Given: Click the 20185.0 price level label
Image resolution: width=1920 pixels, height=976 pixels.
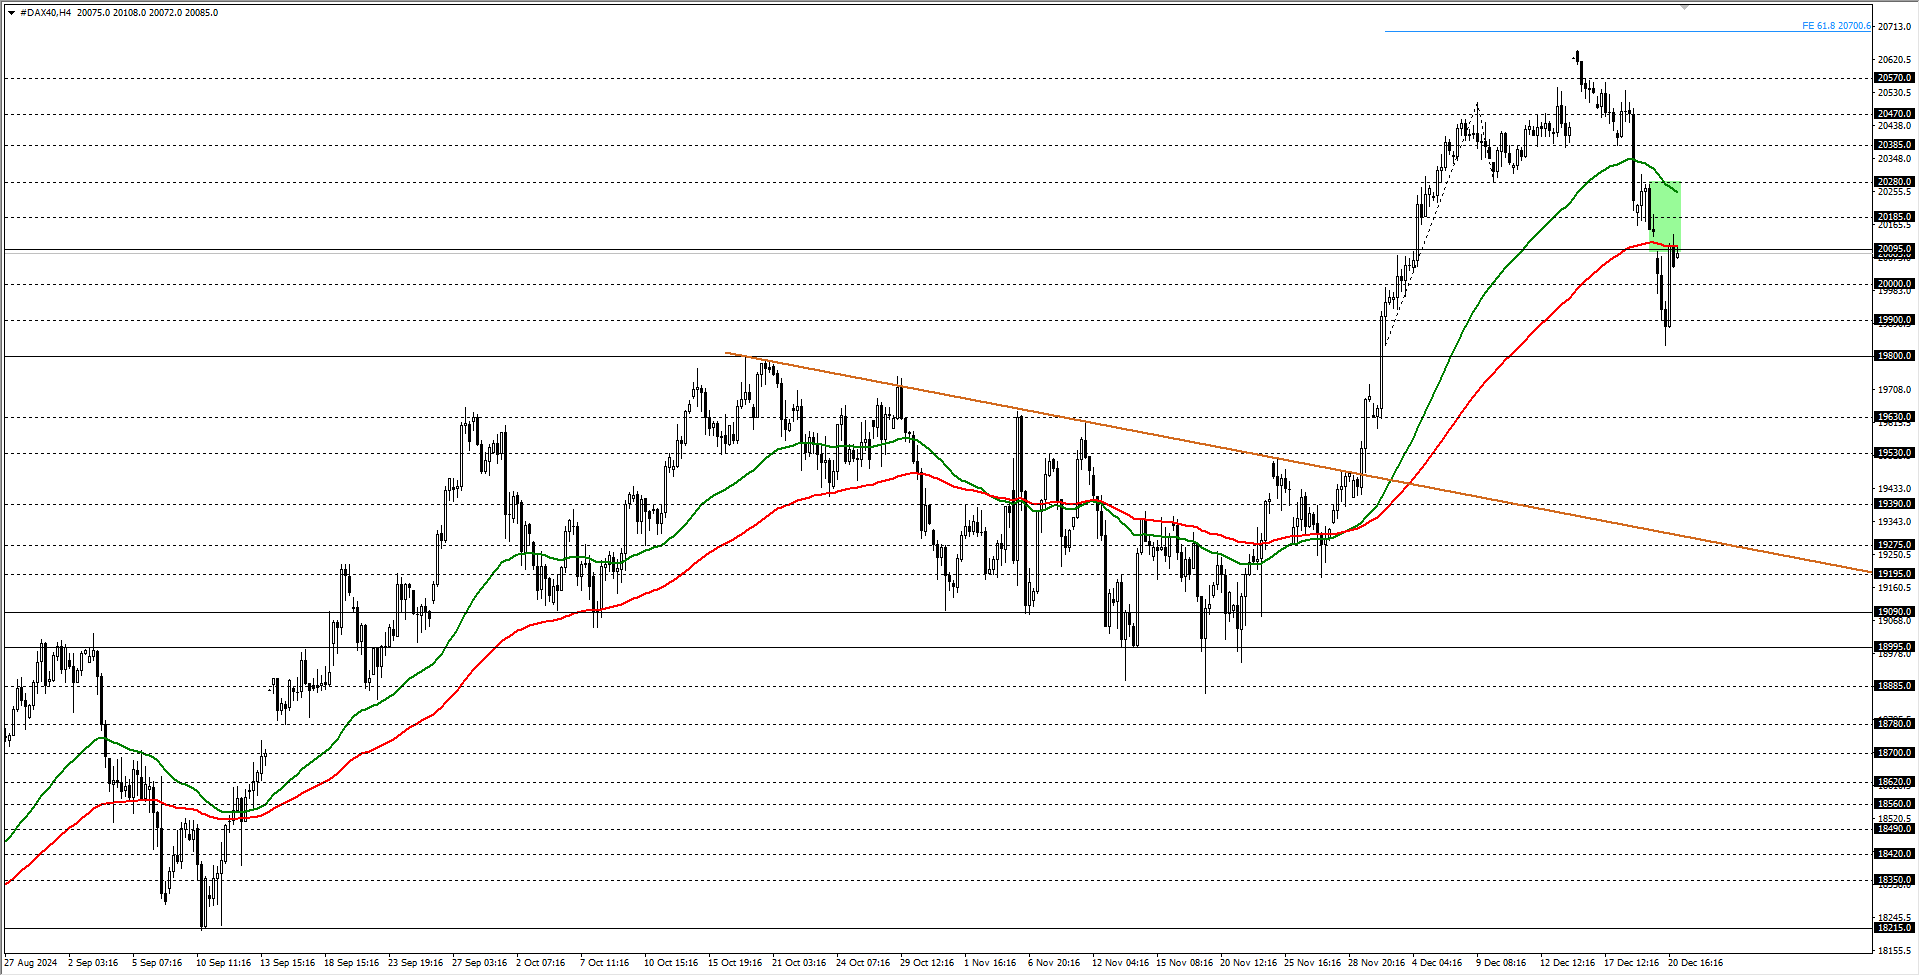Looking at the screenshot, I should 1894,217.
